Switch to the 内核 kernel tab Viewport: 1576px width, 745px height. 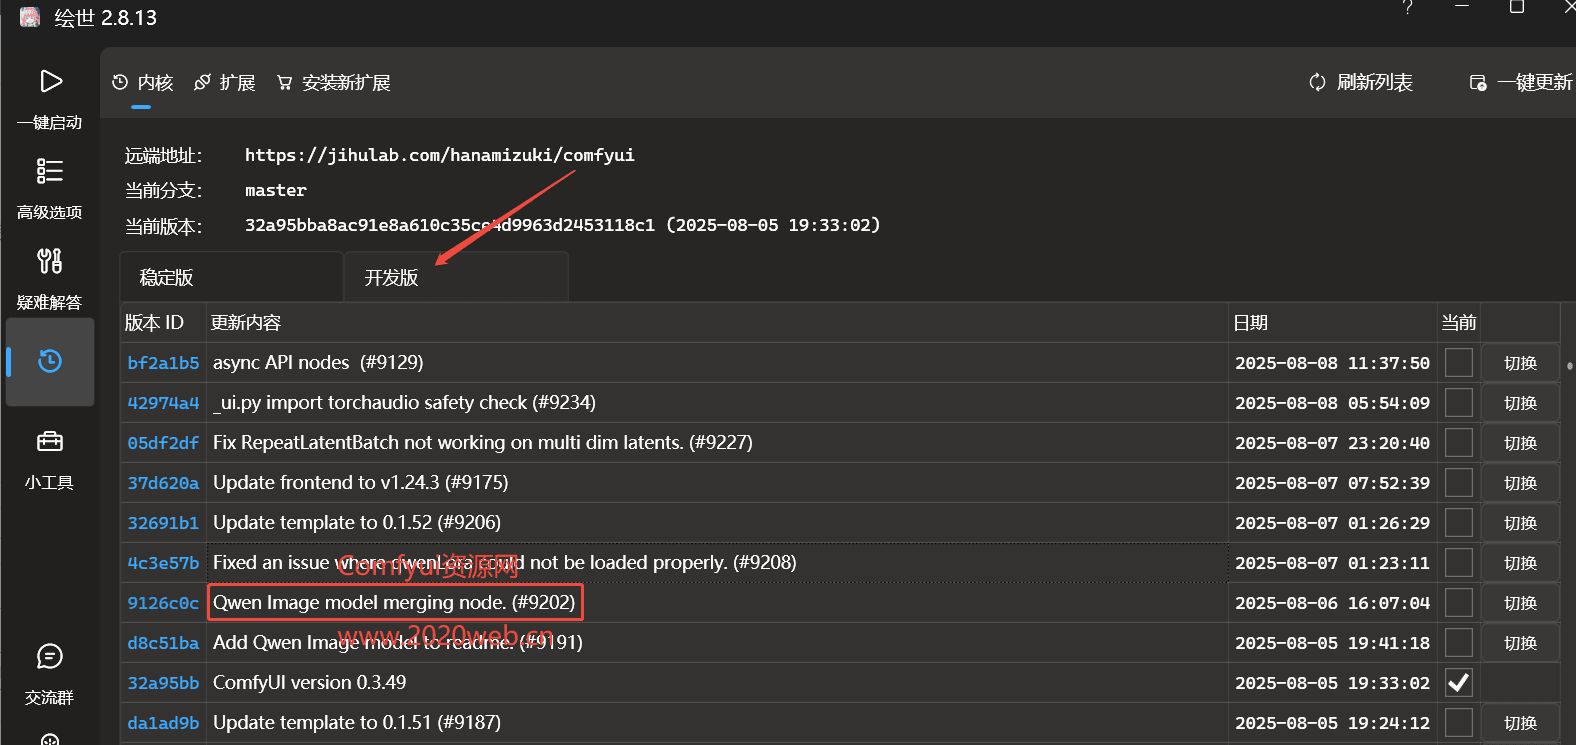143,83
